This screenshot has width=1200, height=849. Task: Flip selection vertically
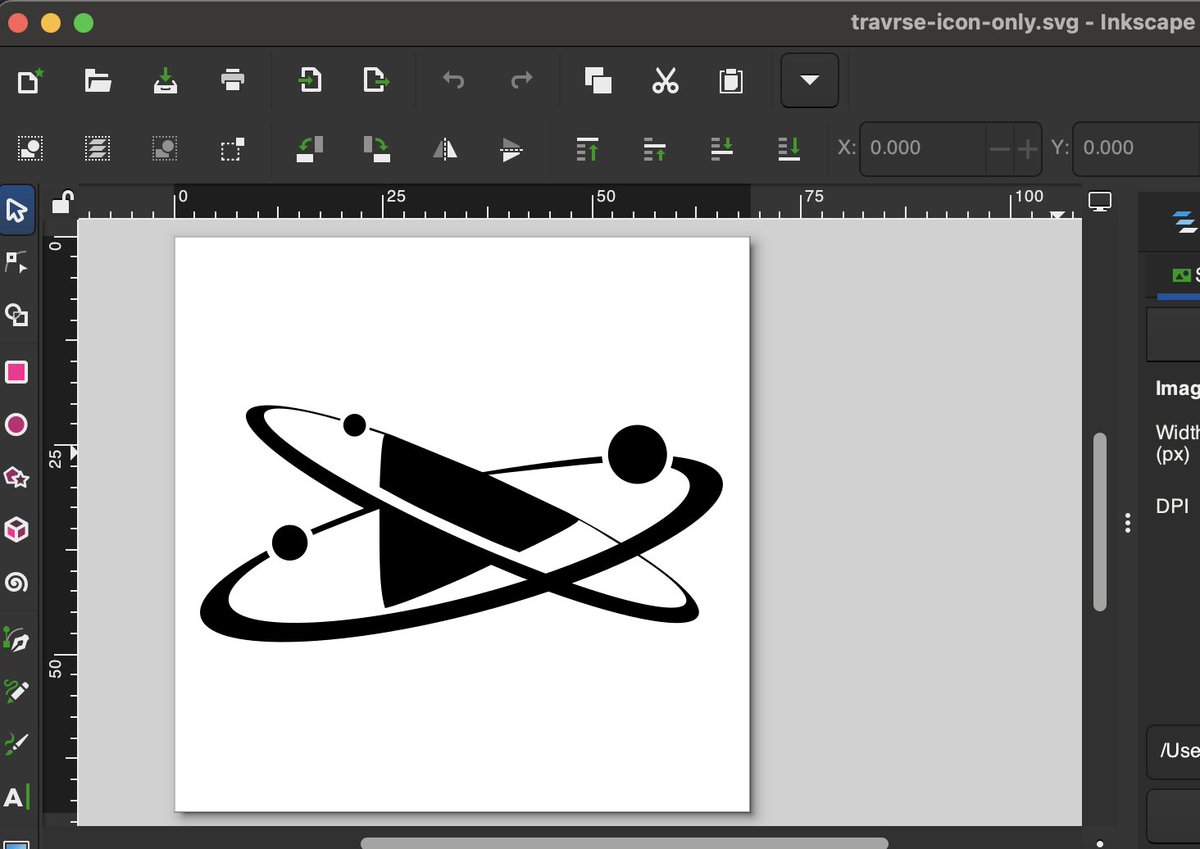pyautogui.click(x=511, y=149)
